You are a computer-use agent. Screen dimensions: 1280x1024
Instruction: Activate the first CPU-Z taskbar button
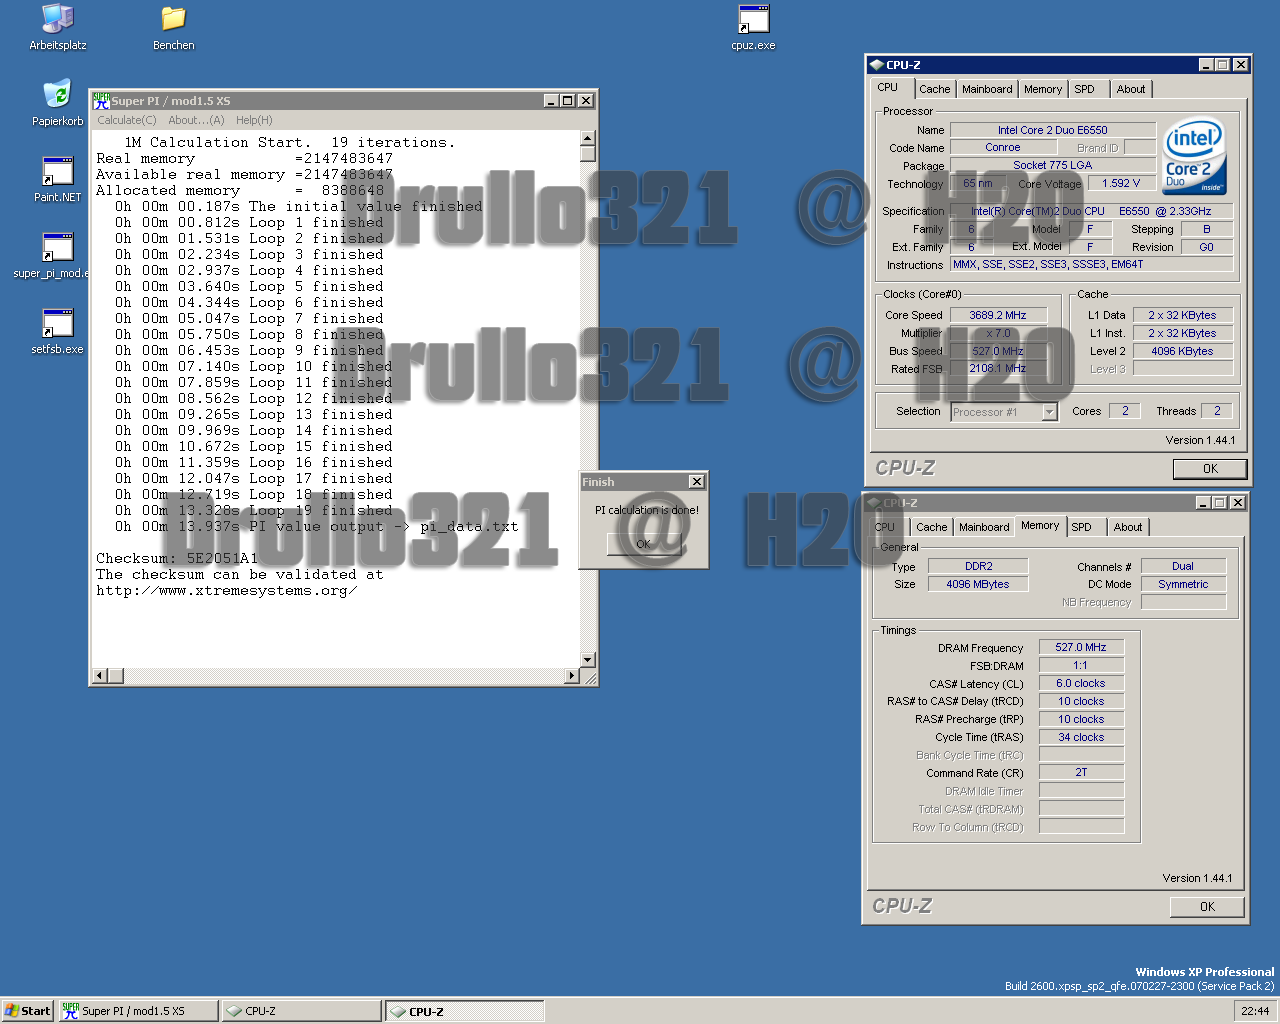(302, 1011)
